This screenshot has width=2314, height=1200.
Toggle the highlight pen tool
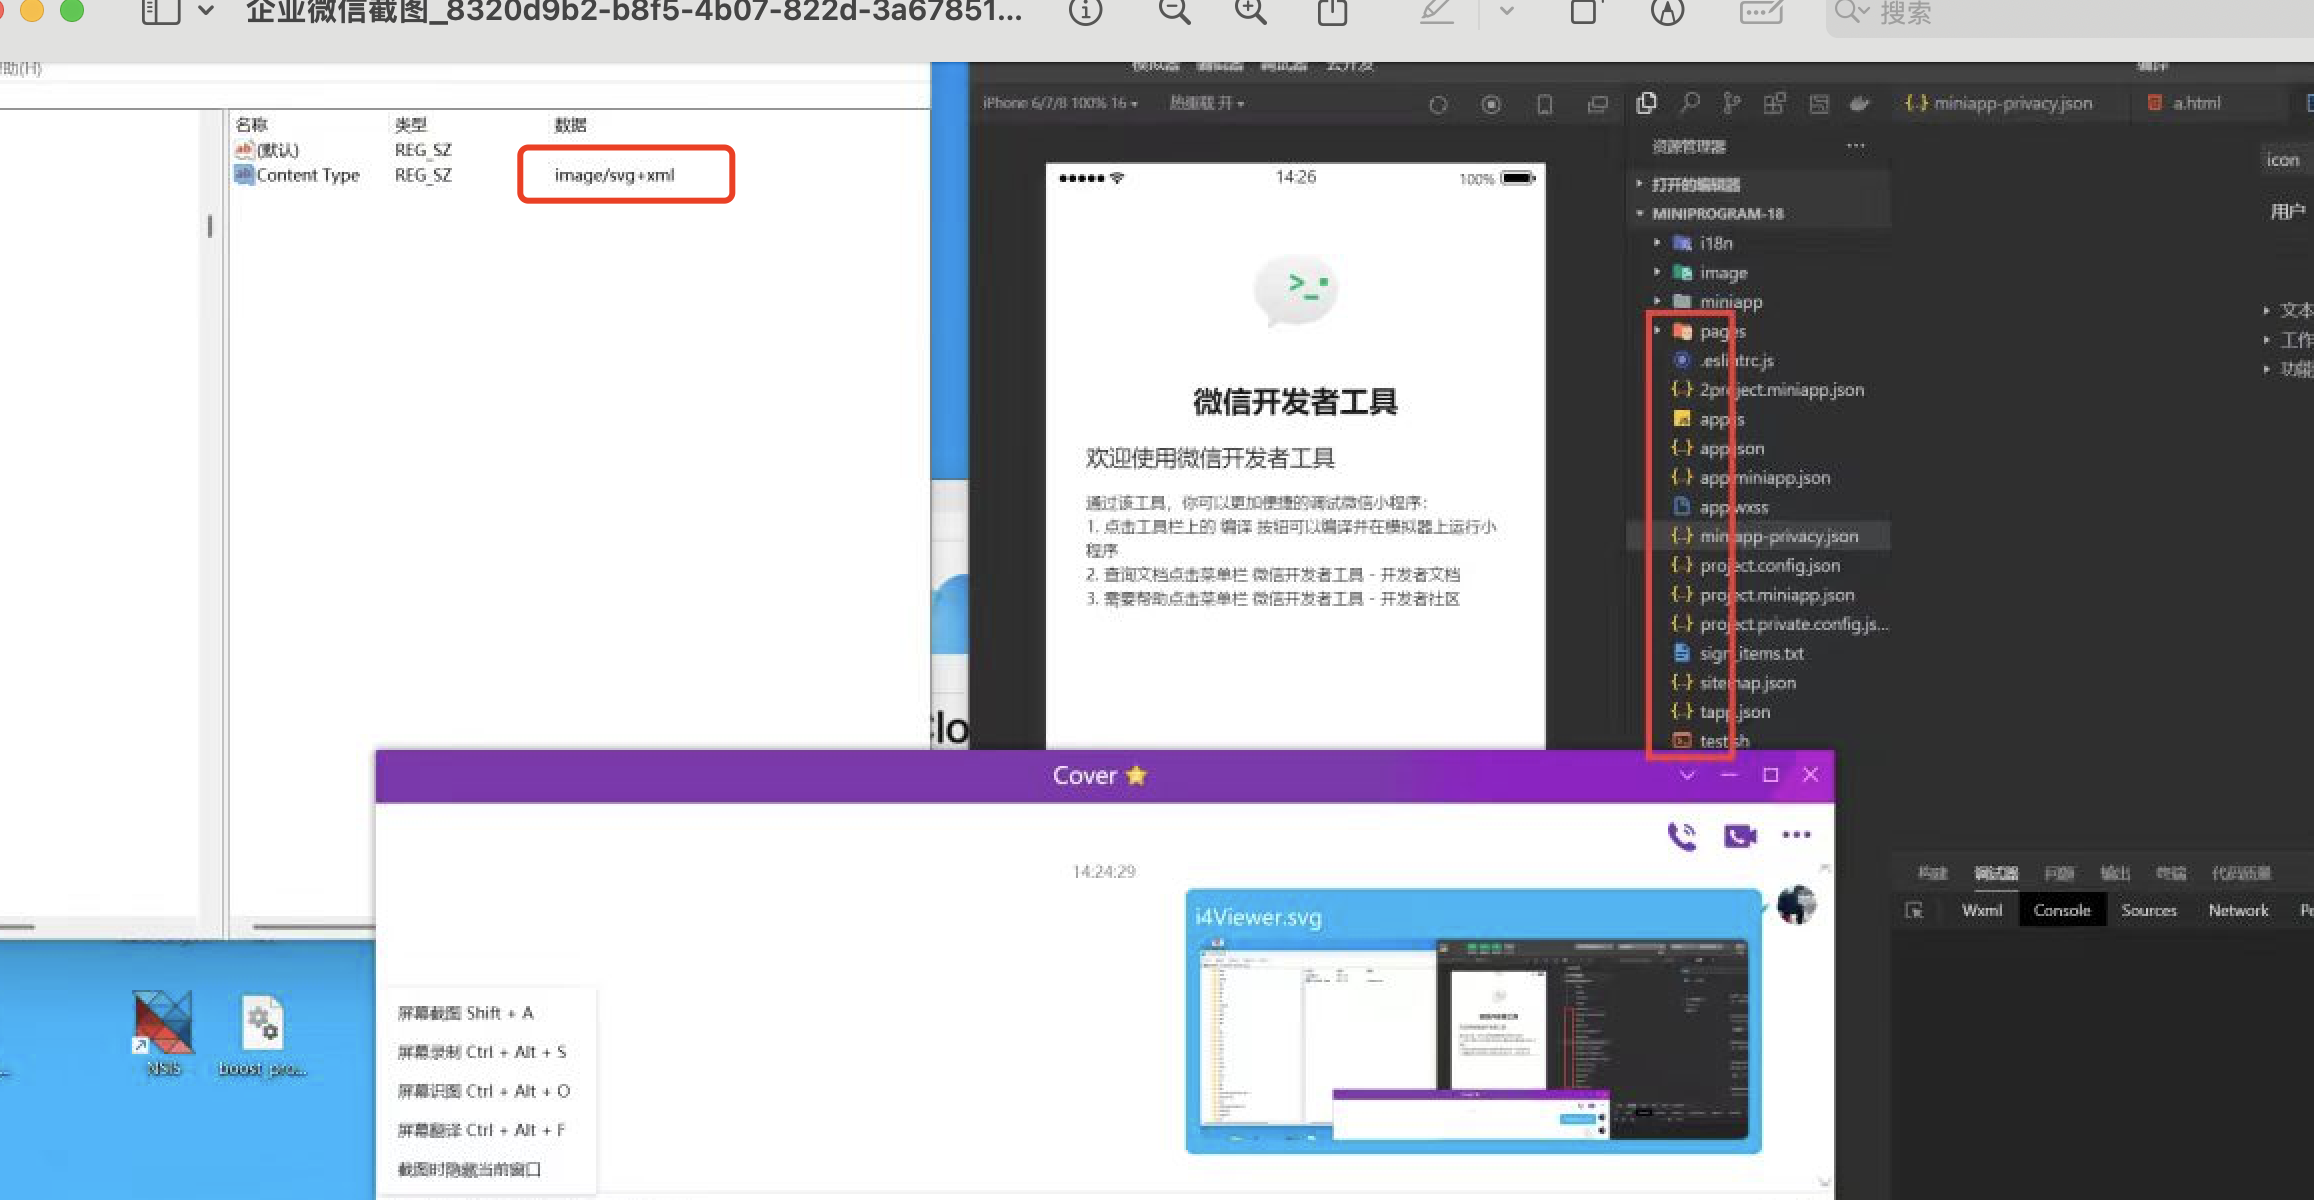click(x=1437, y=11)
